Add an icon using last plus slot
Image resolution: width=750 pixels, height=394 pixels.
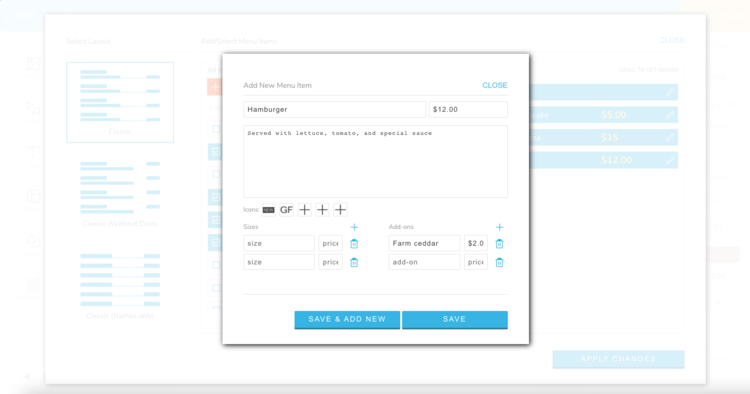pos(340,210)
